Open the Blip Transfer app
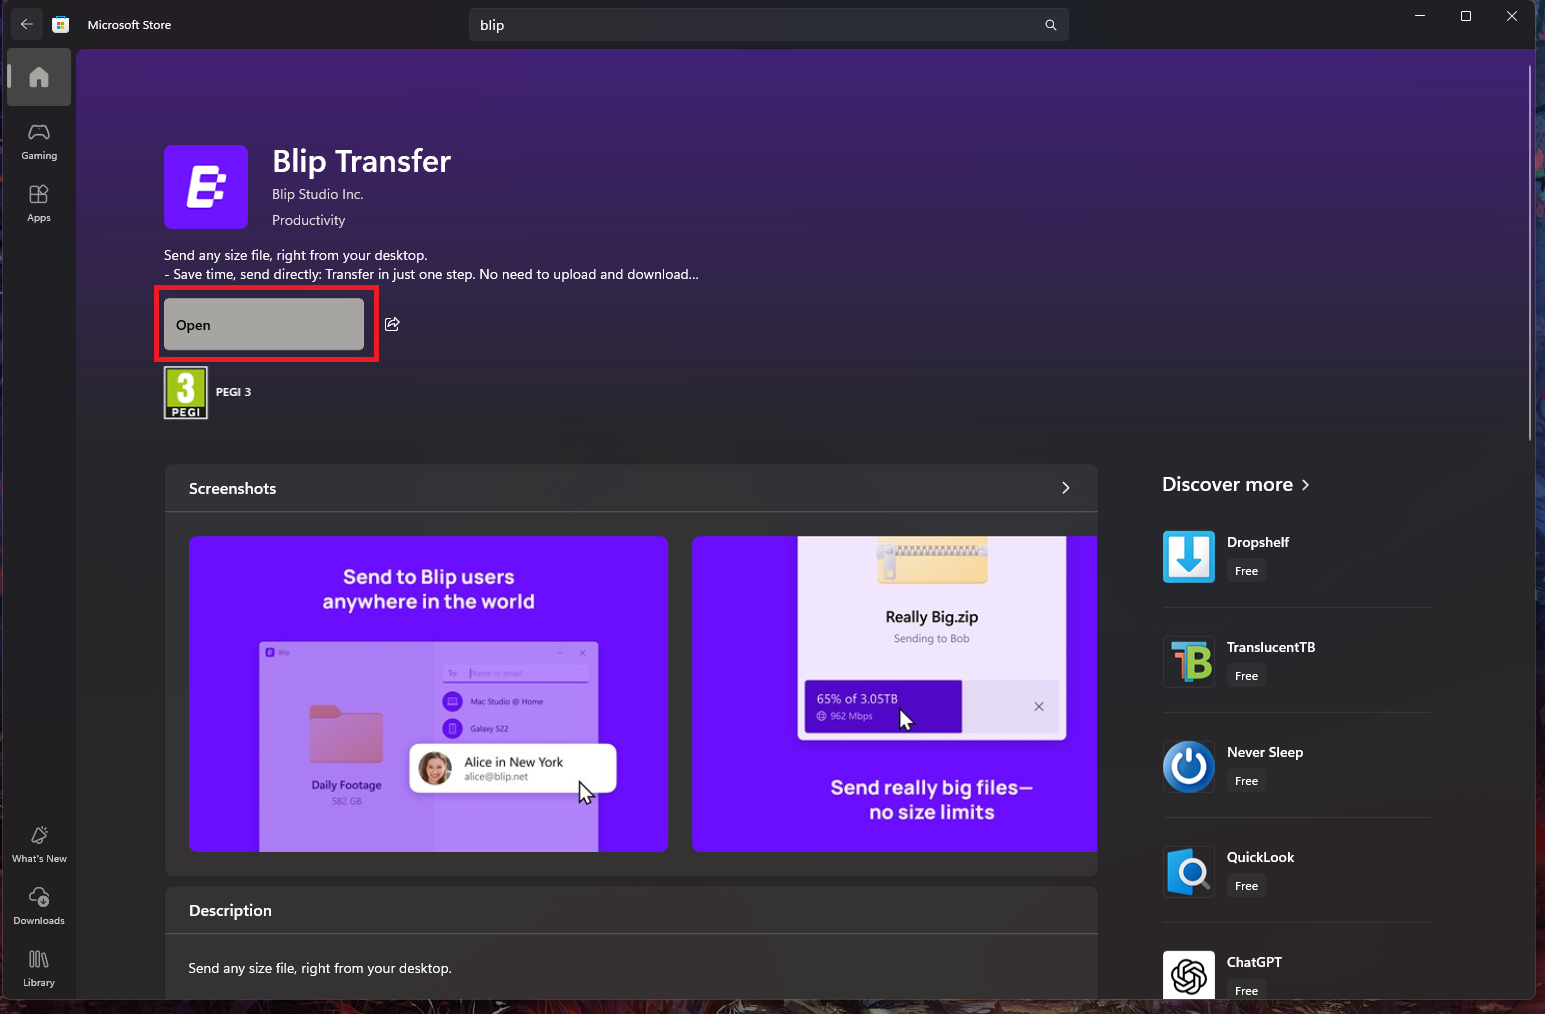The width and height of the screenshot is (1545, 1014). (264, 325)
